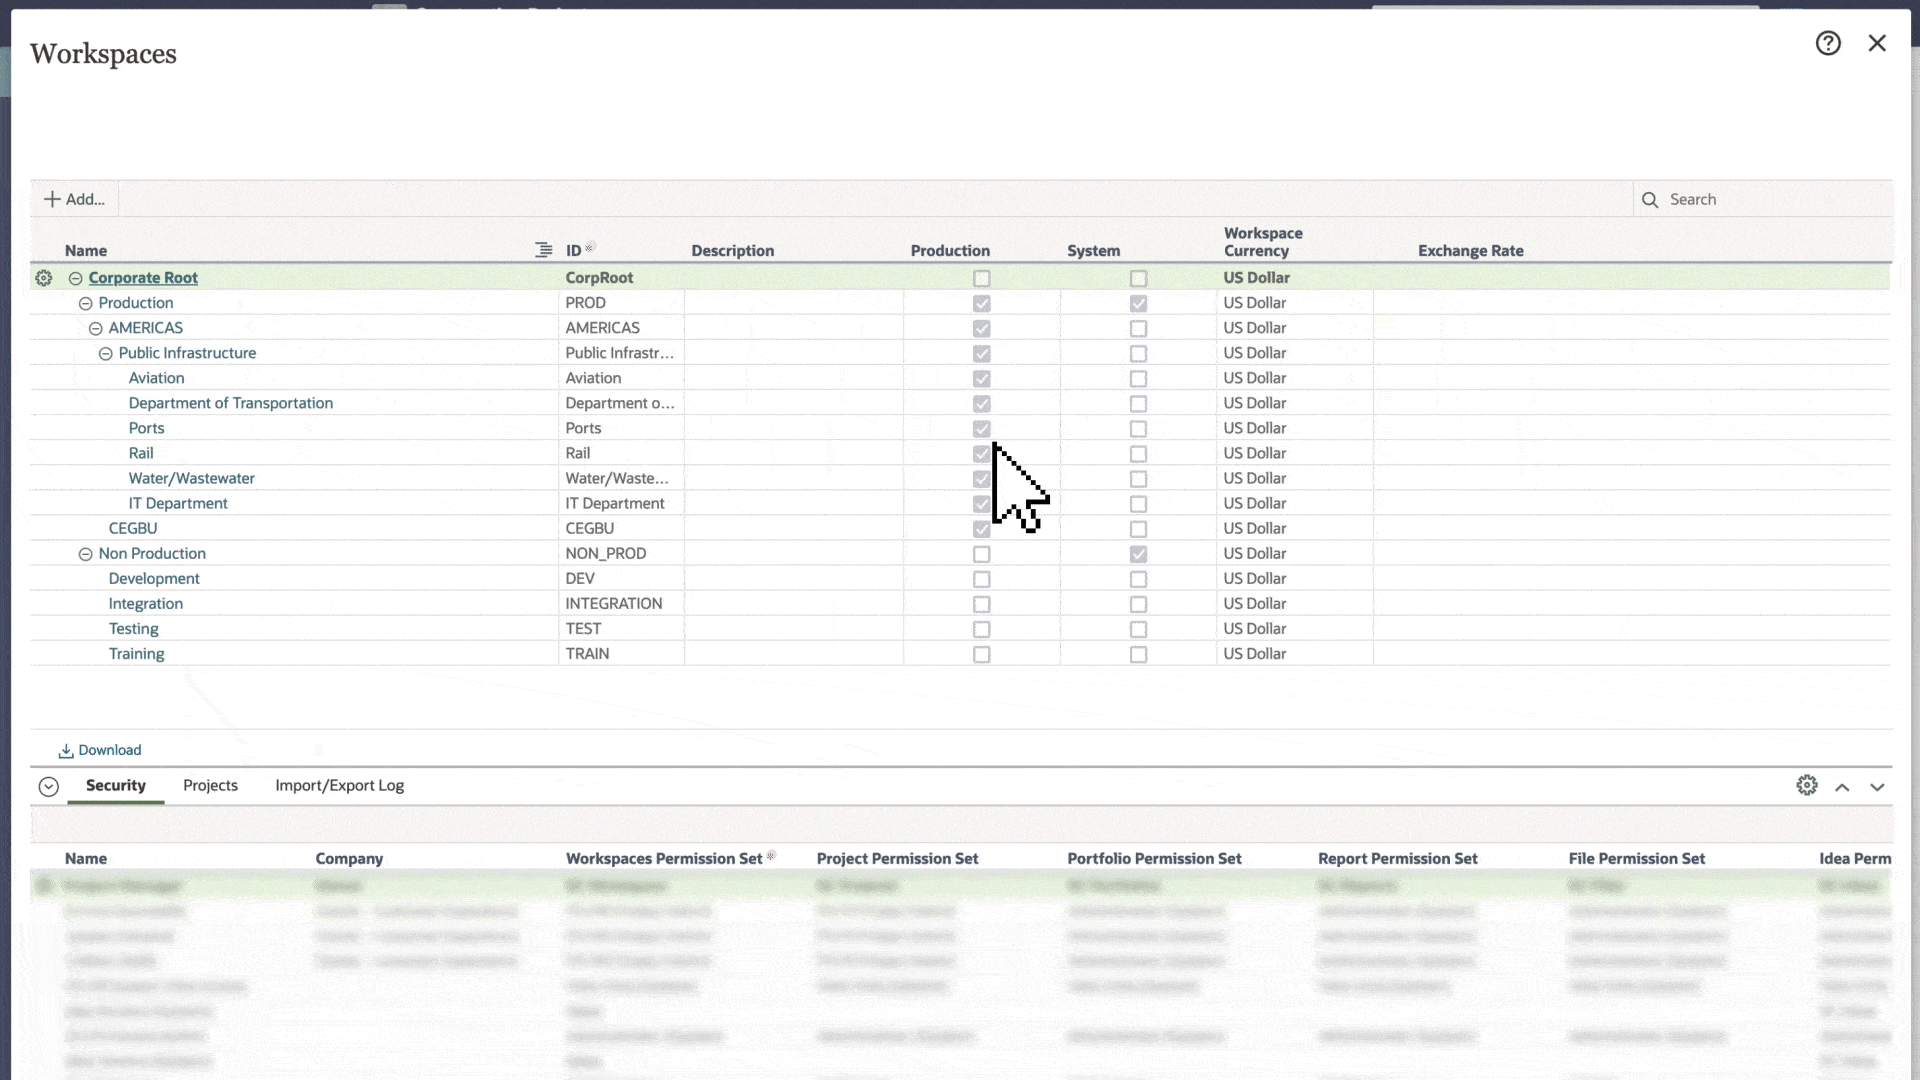Switch to the Projects tab

pyautogui.click(x=210, y=786)
